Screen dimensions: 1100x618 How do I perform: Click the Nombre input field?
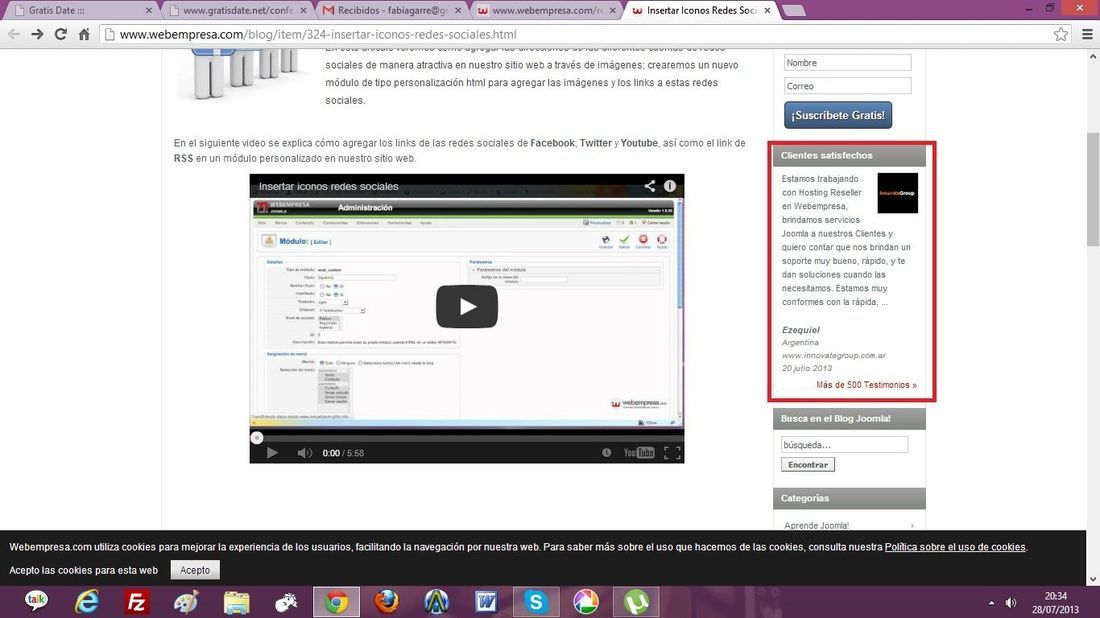(x=847, y=62)
